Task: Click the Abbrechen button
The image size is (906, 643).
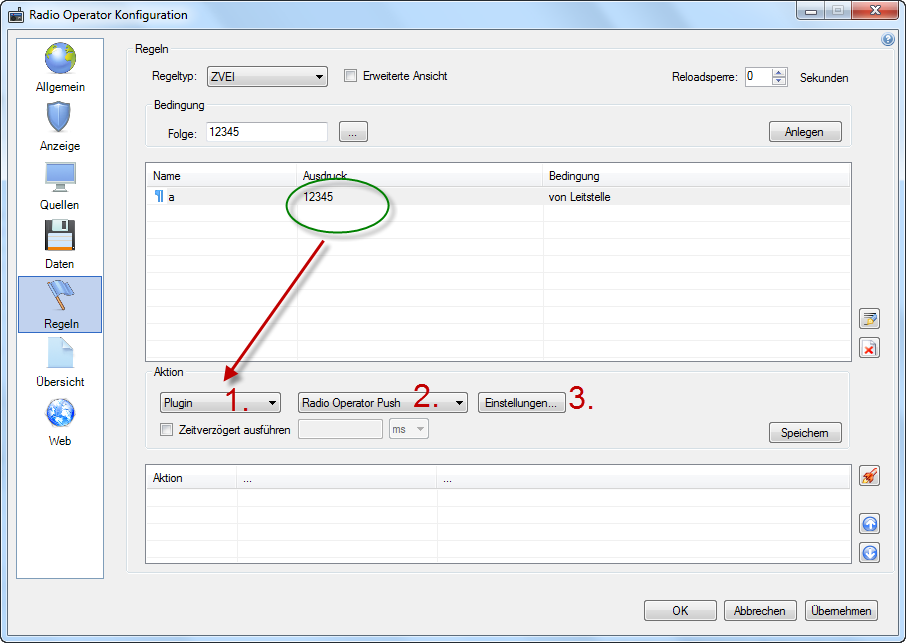Action: tap(760, 611)
